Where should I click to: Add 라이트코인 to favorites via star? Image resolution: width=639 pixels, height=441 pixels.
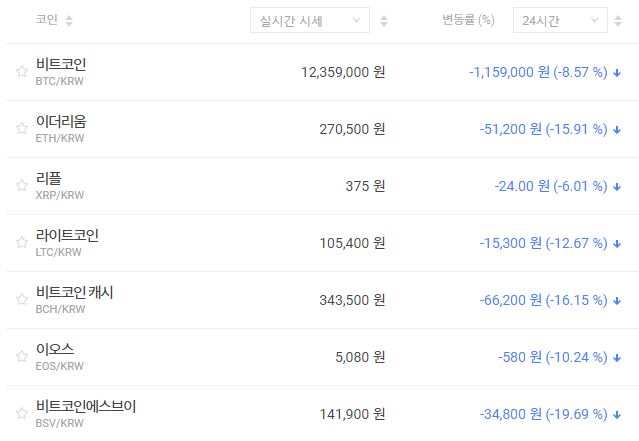21,243
